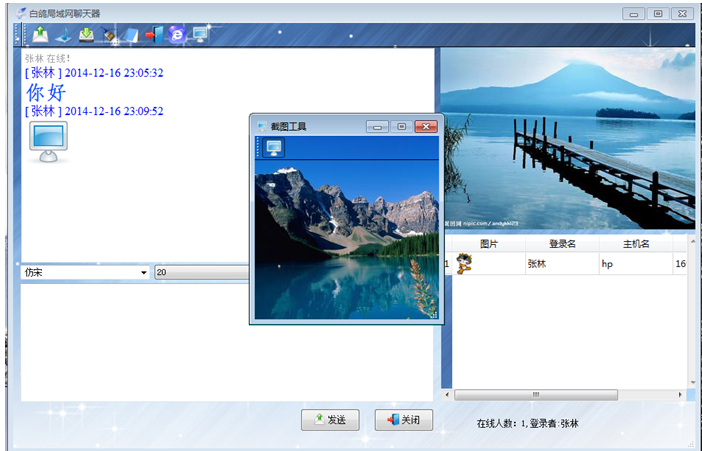This screenshot has width=702, height=451.
Task: Click the monitor icon in 截图工具 window toolbar
Action: click(274, 147)
